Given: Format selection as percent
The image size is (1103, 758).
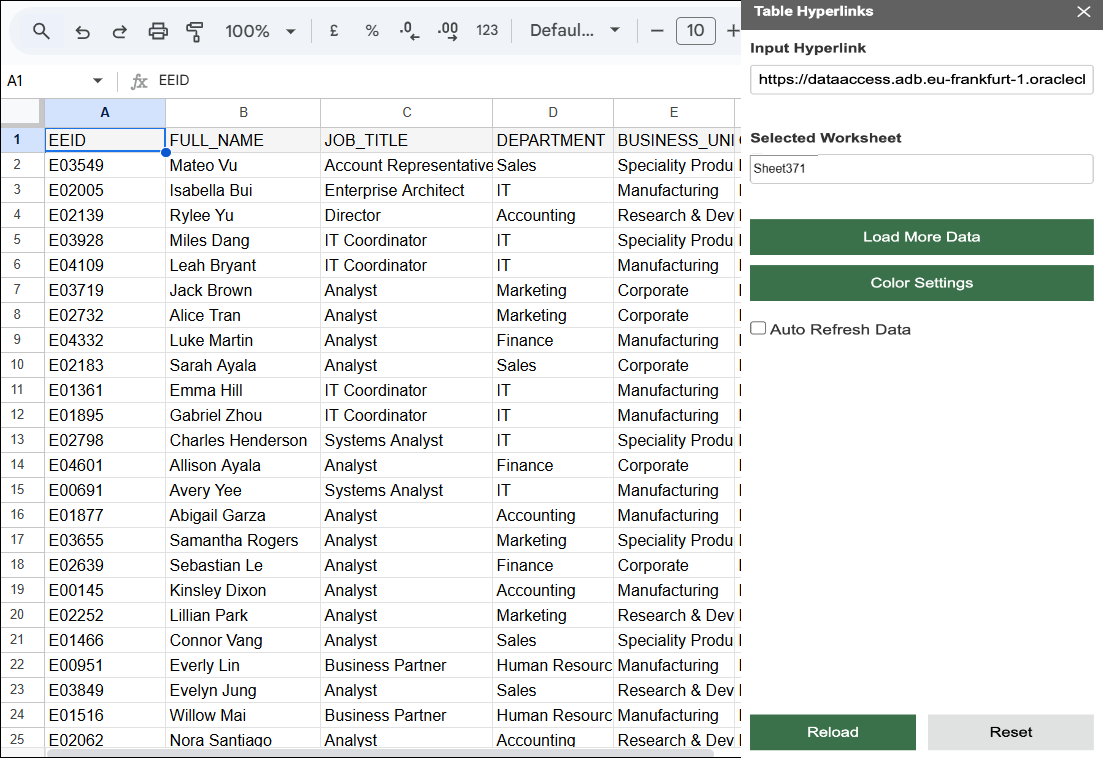Looking at the screenshot, I should [372, 30].
